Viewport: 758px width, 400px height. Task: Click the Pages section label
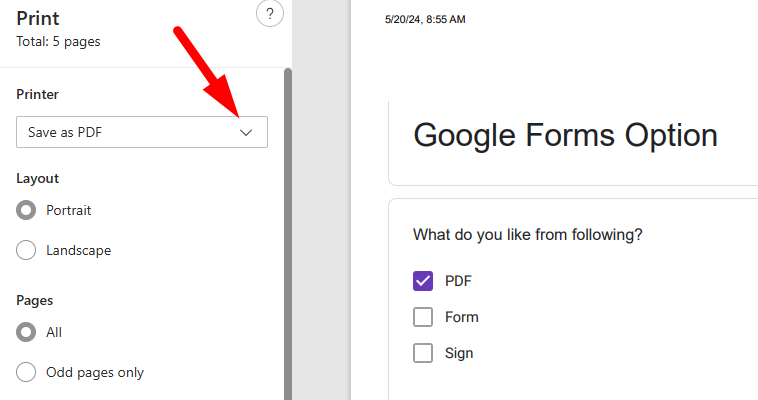34,300
